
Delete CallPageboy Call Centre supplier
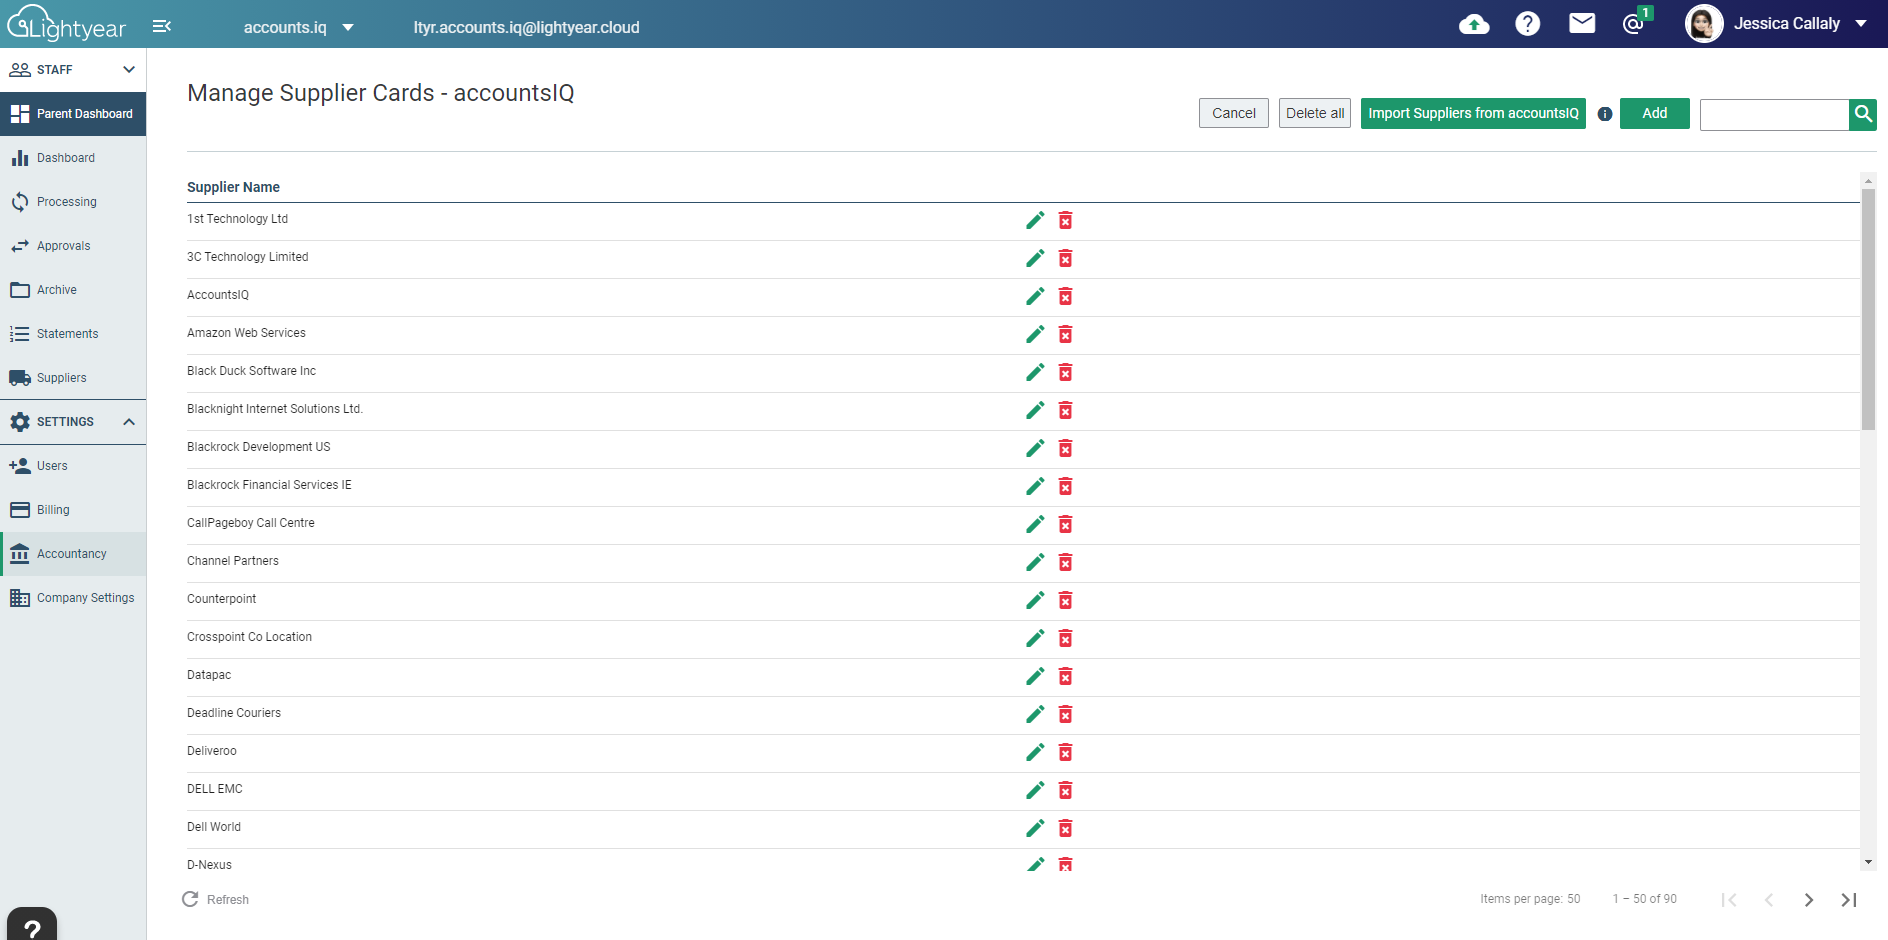[x=1066, y=524]
